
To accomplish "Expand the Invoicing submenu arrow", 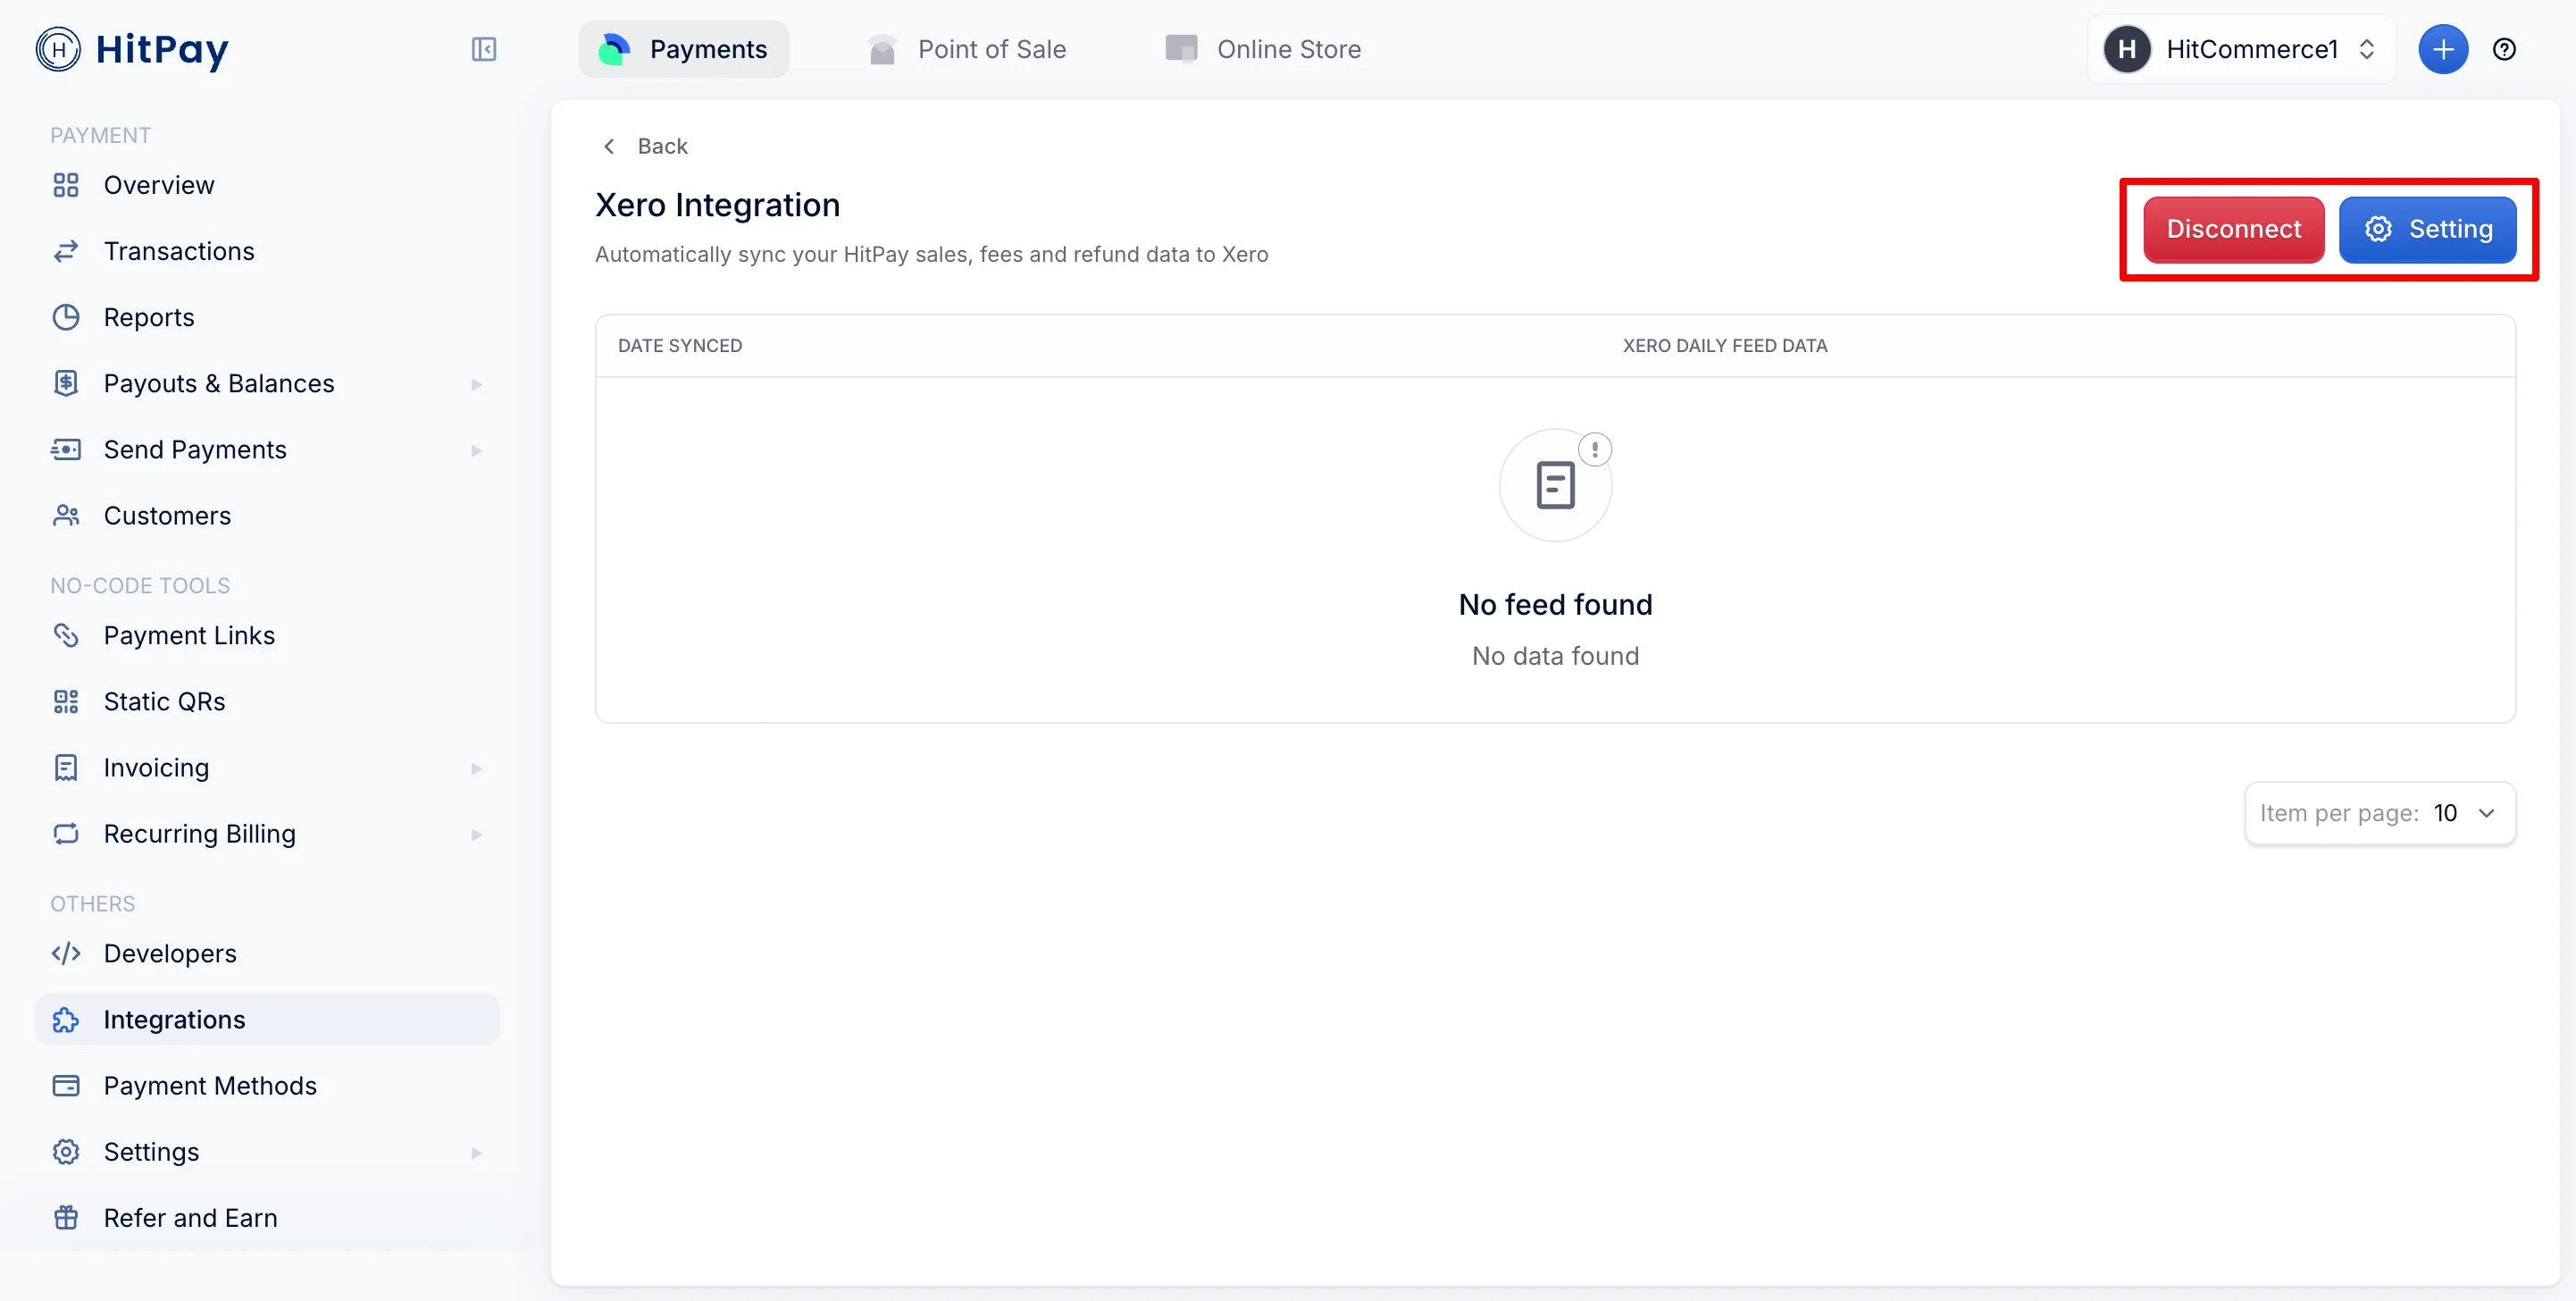I will coord(476,768).
